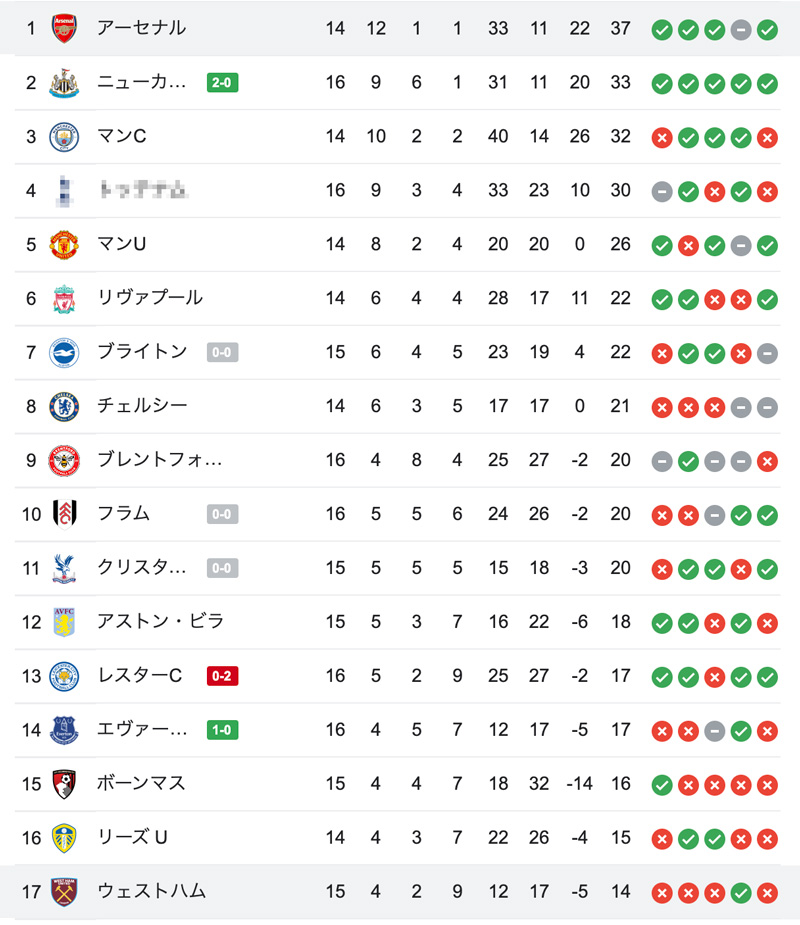This screenshot has height=925, width=800.
Task: Open the ボーンマス team name link
Action: (142, 783)
